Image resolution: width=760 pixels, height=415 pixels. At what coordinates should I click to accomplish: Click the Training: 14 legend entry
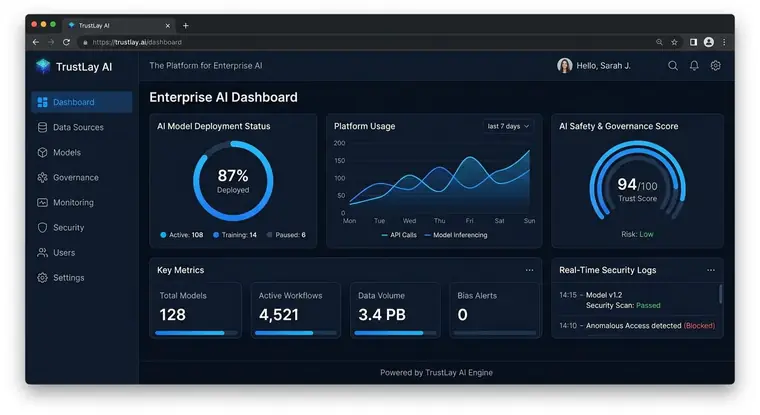pos(235,235)
